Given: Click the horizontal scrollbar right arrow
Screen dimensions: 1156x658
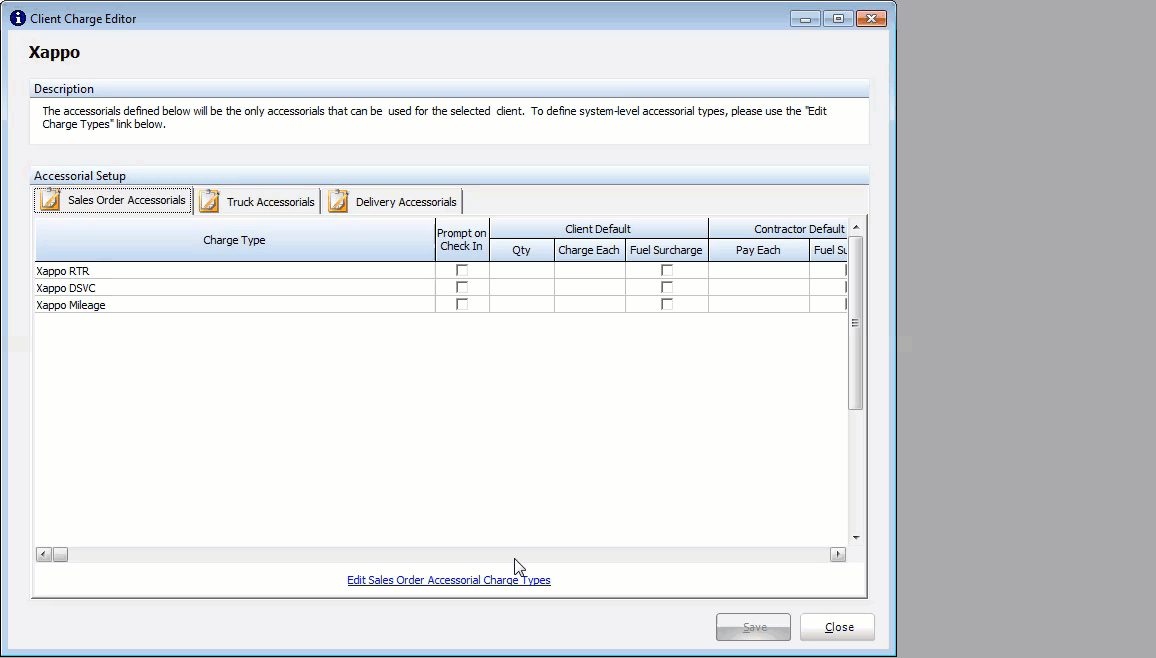Looking at the screenshot, I should (x=838, y=554).
